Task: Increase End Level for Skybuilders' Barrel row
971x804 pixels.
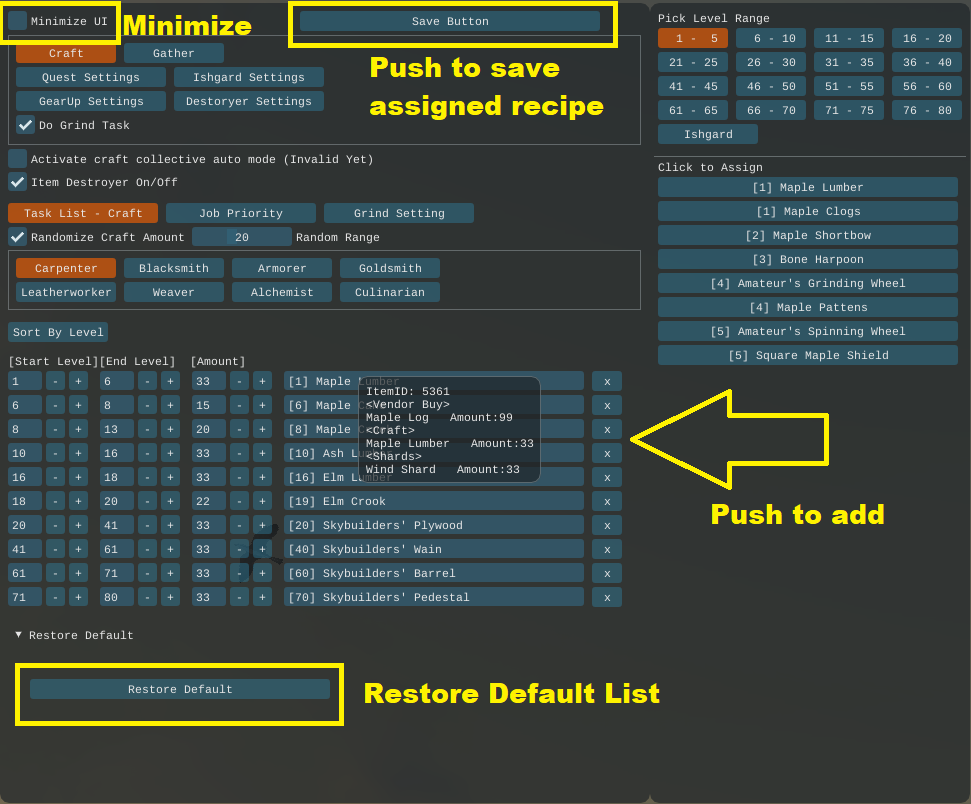Action: coord(170,573)
